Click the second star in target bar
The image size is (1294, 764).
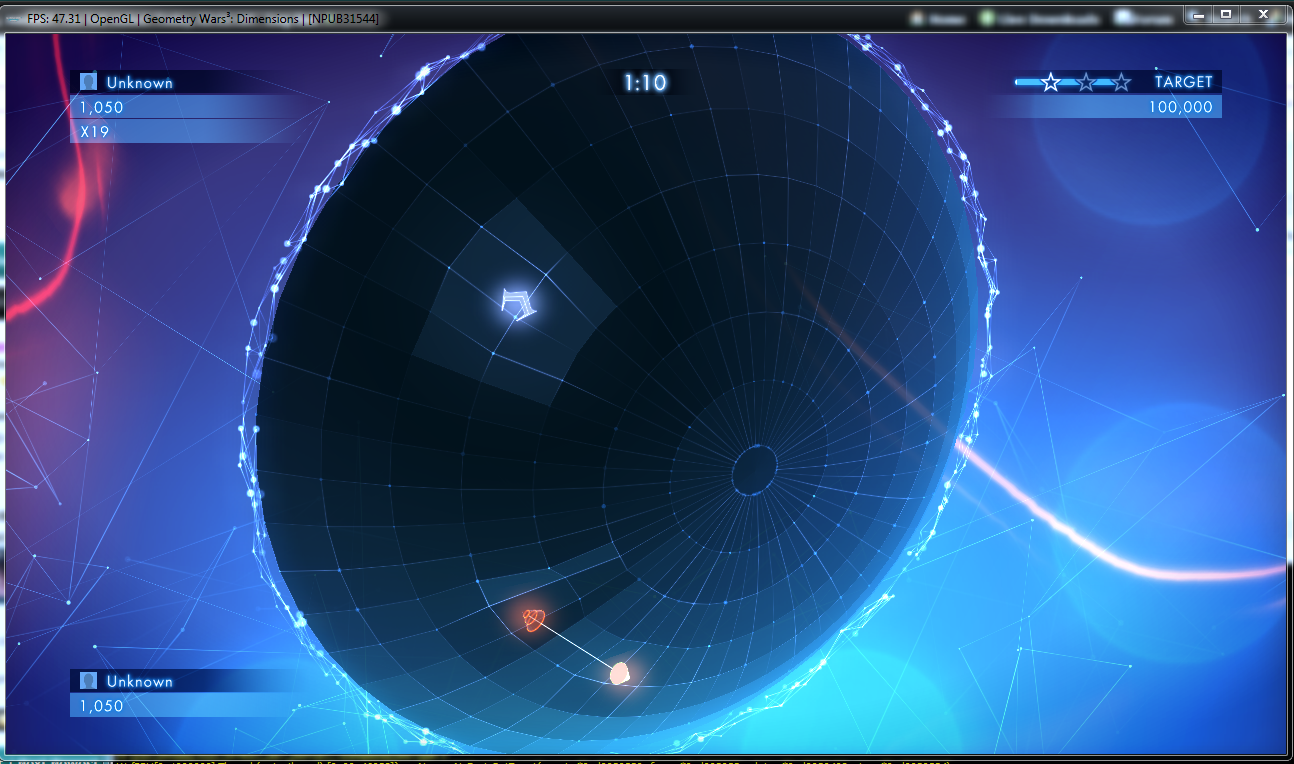pyautogui.click(x=1086, y=82)
